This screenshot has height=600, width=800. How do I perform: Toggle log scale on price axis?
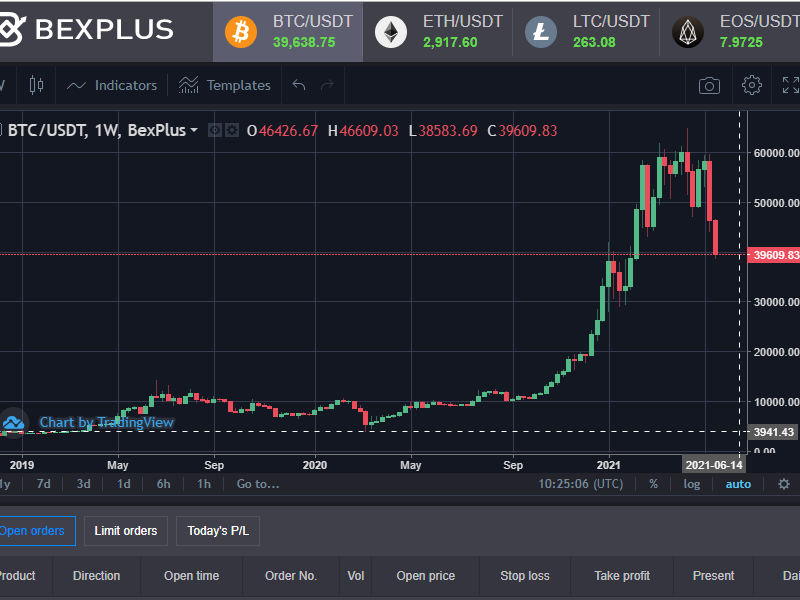click(x=692, y=484)
